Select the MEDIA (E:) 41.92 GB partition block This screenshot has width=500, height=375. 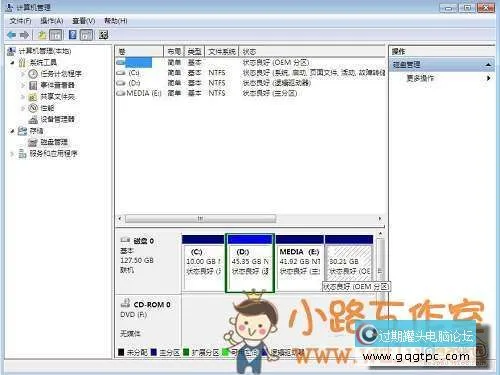300,263
